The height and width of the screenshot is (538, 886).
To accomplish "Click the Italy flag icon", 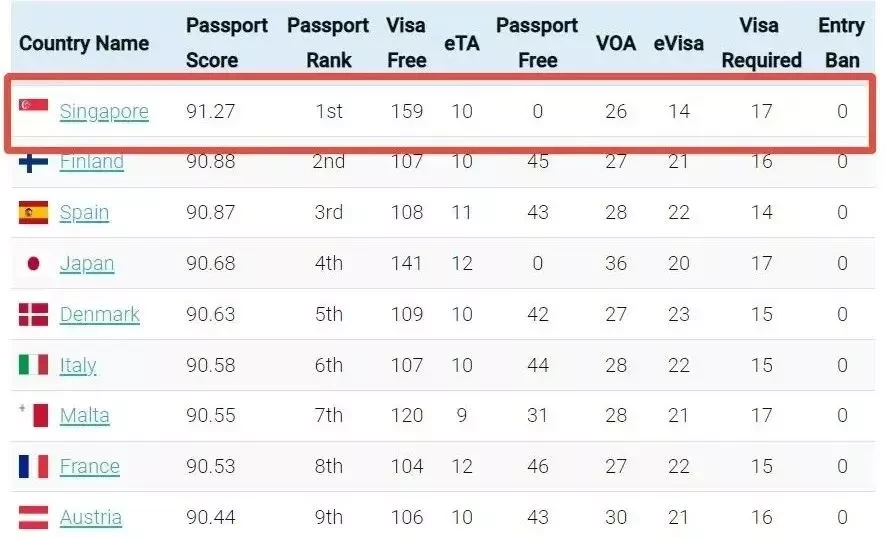I will tap(33, 365).
